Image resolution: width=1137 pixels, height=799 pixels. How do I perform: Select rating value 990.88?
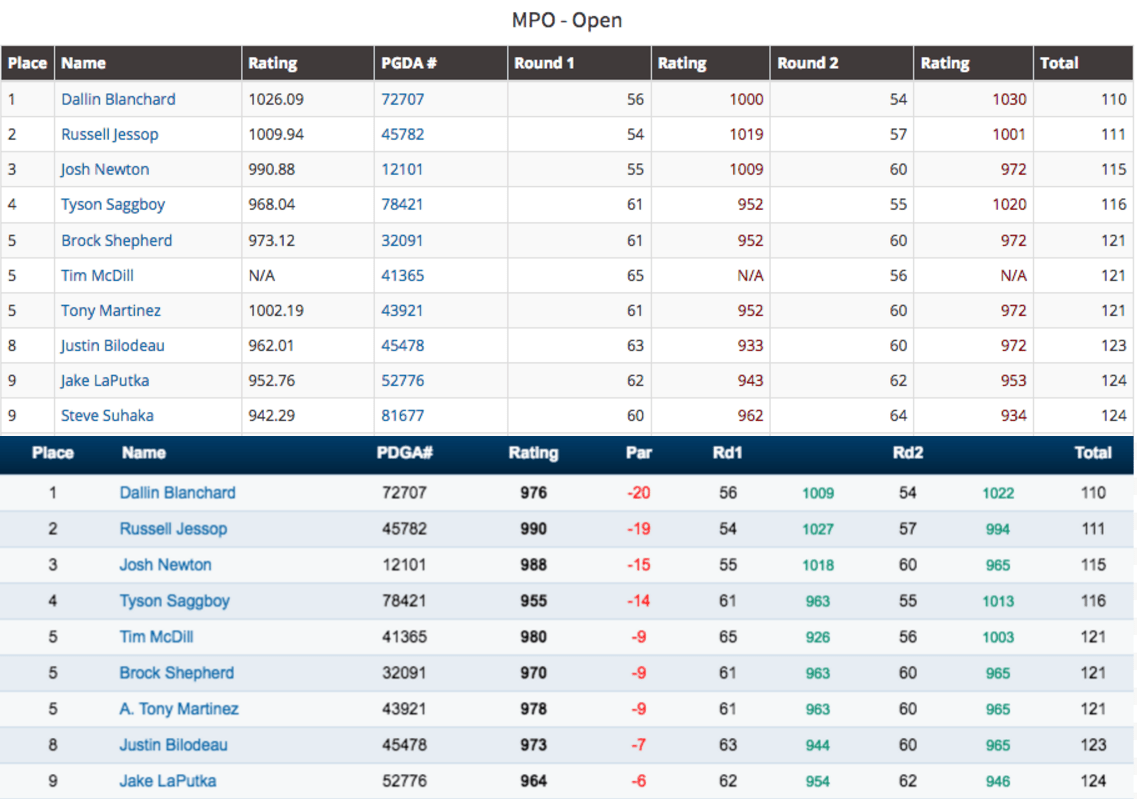point(272,169)
